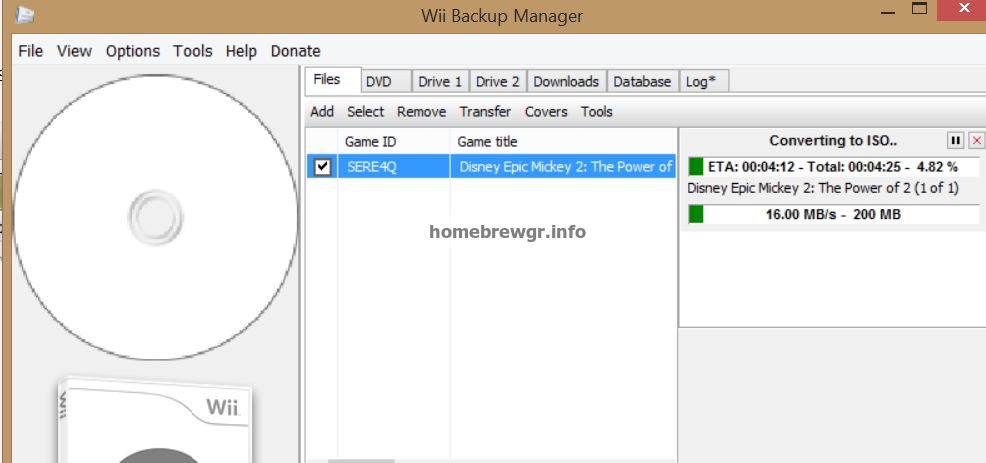
Task: Sort by the Game ID column header
Action: pos(394,142)
